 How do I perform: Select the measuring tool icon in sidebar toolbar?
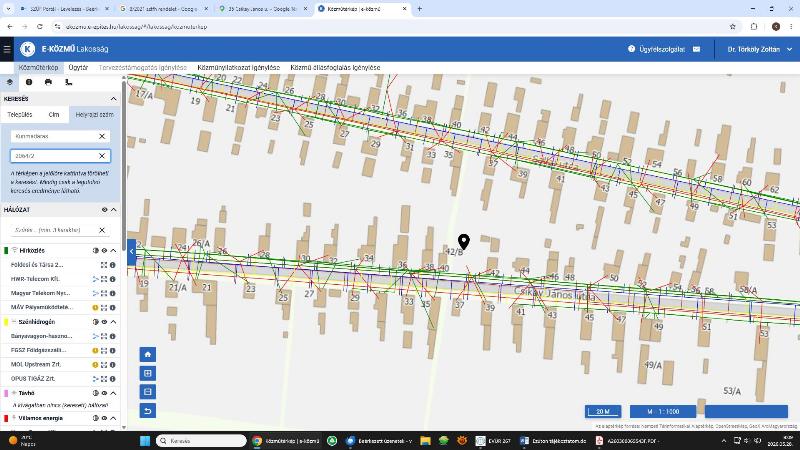coord(68,82)
